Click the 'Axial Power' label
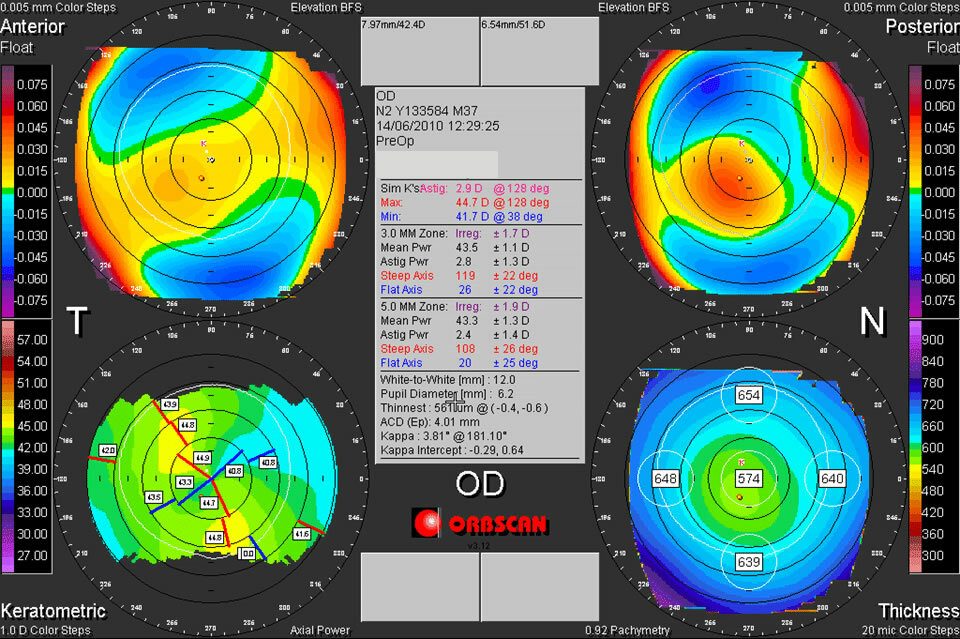Image resolution: width=960 pixels, height=639 pixels. 320,630
